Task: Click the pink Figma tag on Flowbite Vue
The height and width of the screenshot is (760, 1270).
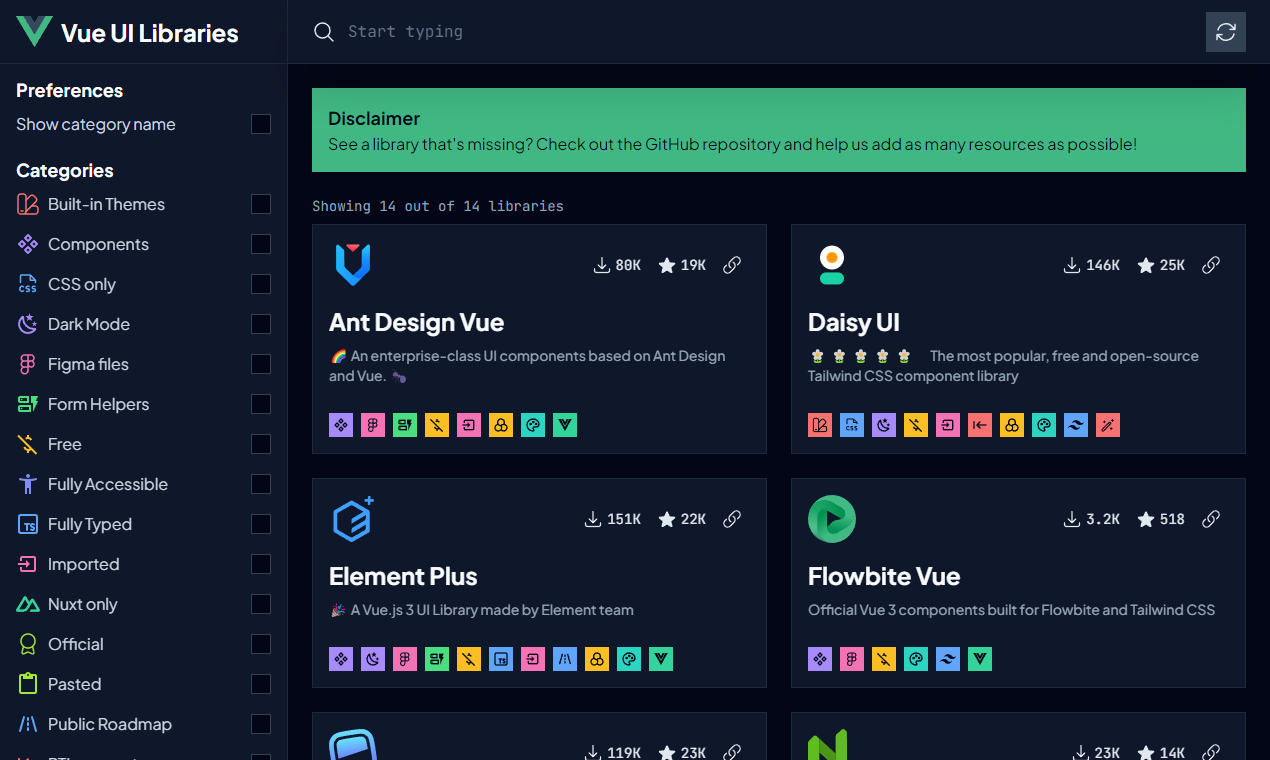Action: [x=852, y=659]
